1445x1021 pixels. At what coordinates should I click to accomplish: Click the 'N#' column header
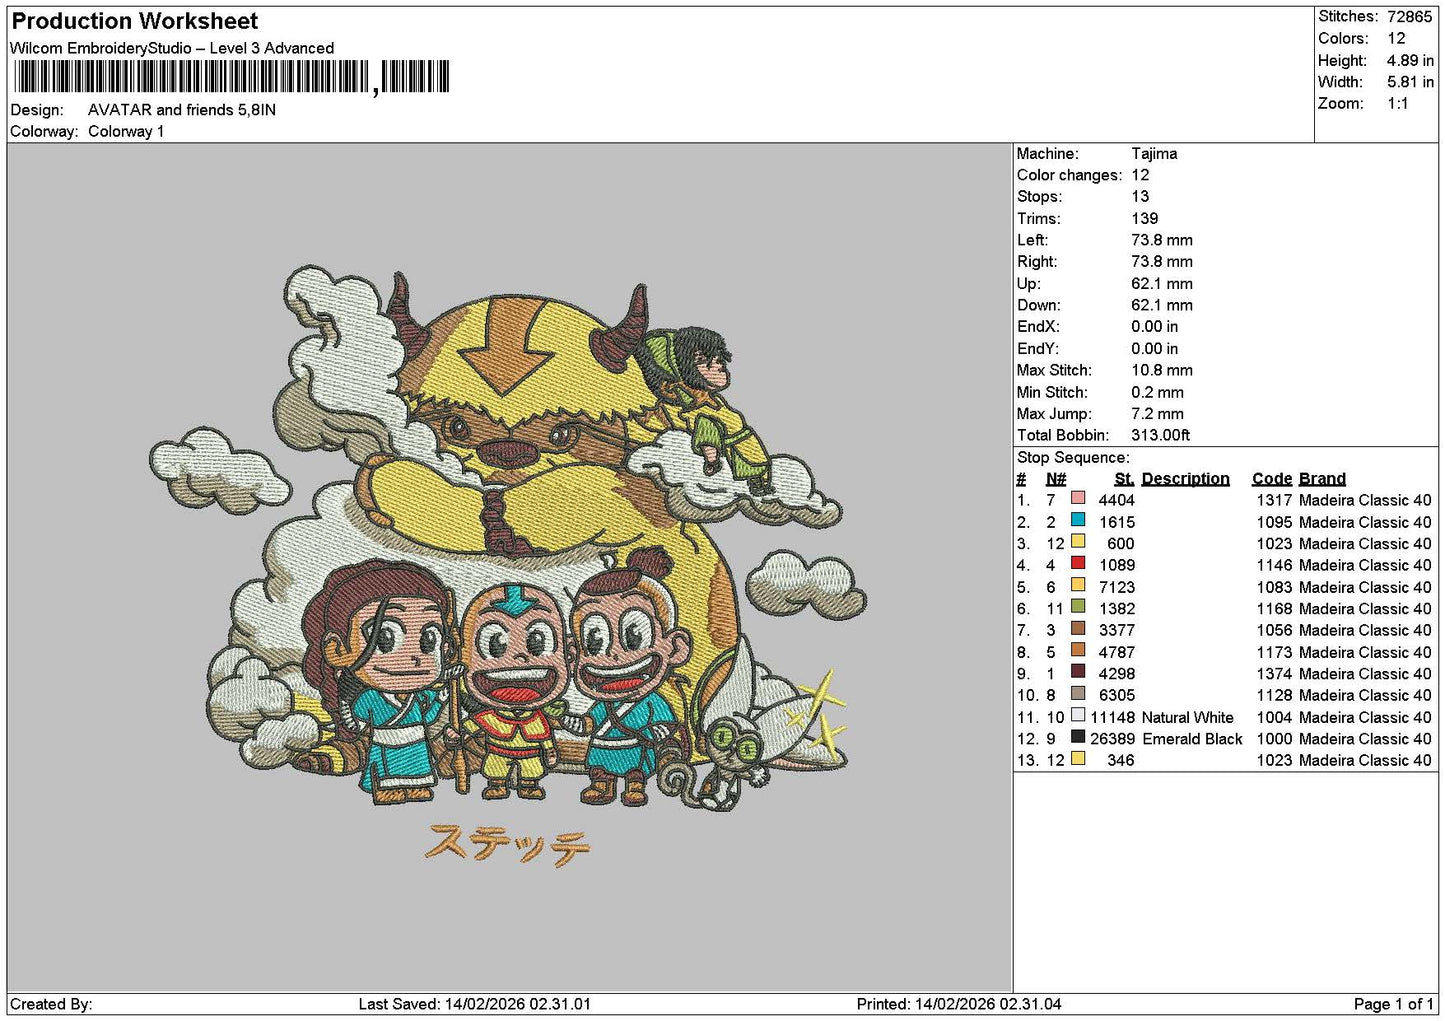(1056, 478)
